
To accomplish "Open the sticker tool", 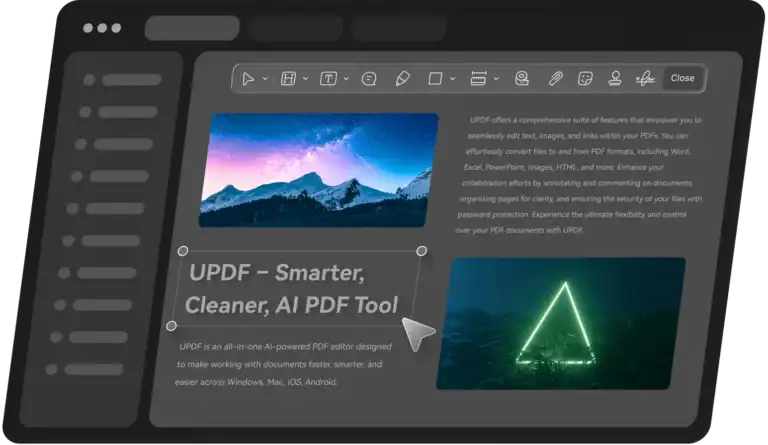I will click(584, 78).
